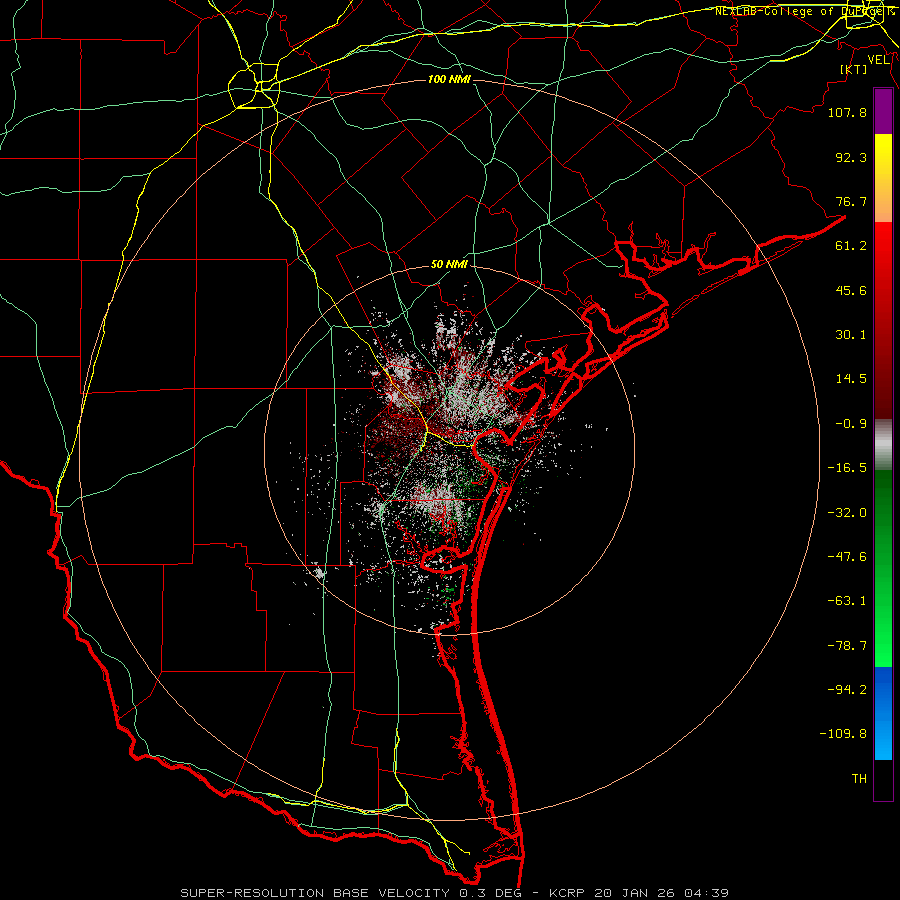Select the -94.2 velocity scale value
This screenshot has height=900, width=900.
click(847, 690)
